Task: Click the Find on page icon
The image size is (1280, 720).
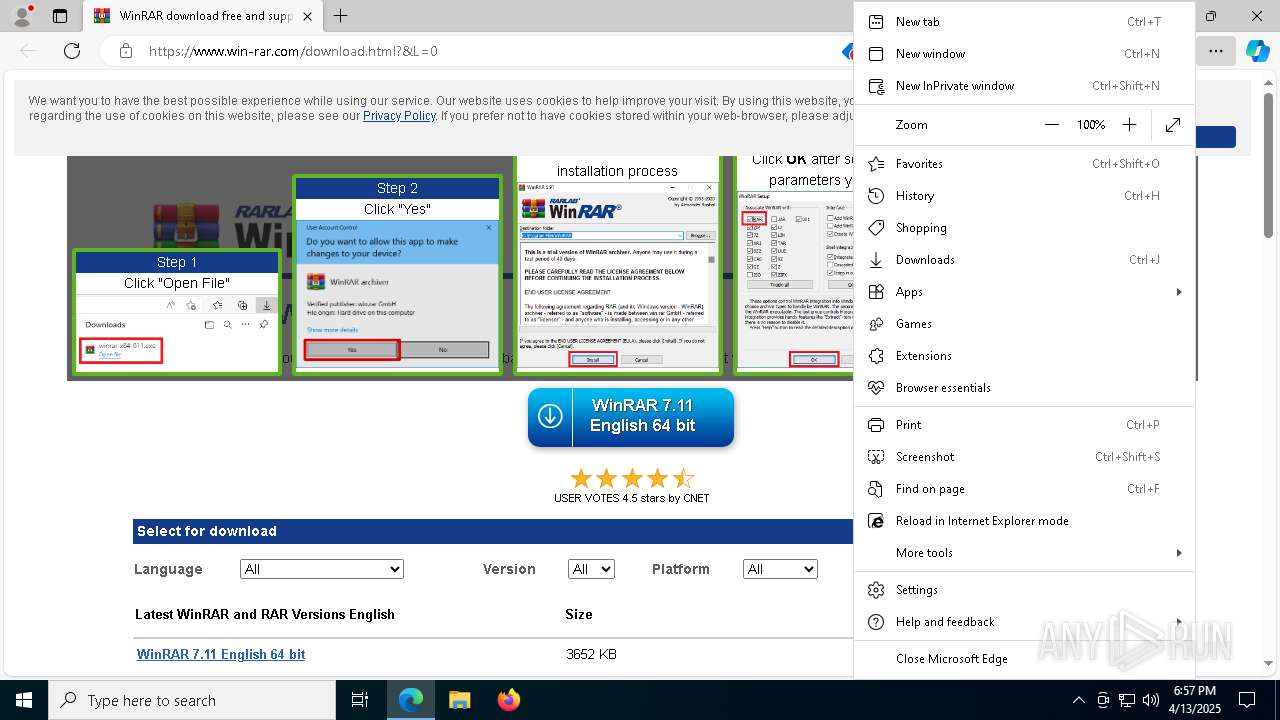Action: coord(876,489)
